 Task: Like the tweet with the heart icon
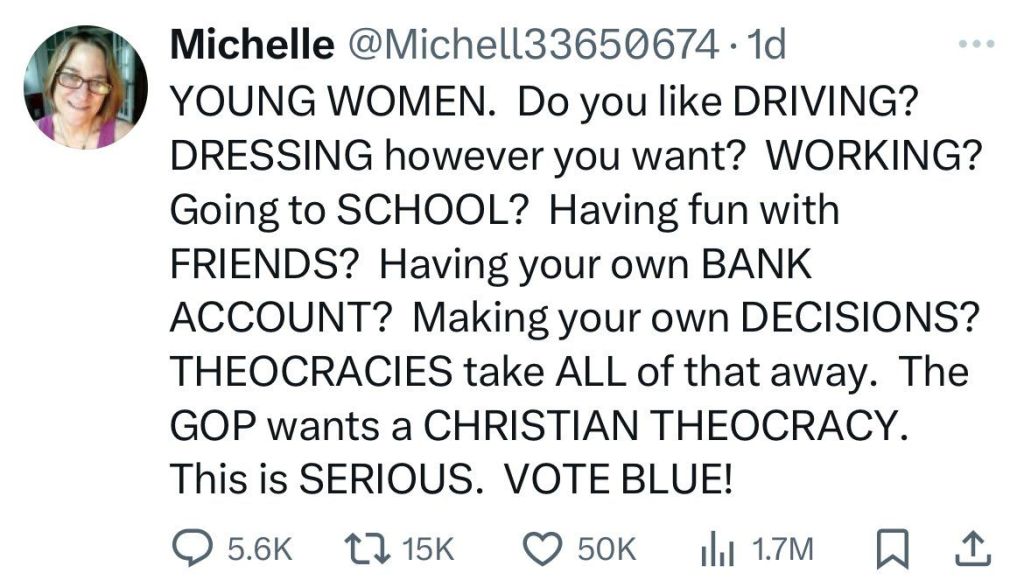point(542,547)
